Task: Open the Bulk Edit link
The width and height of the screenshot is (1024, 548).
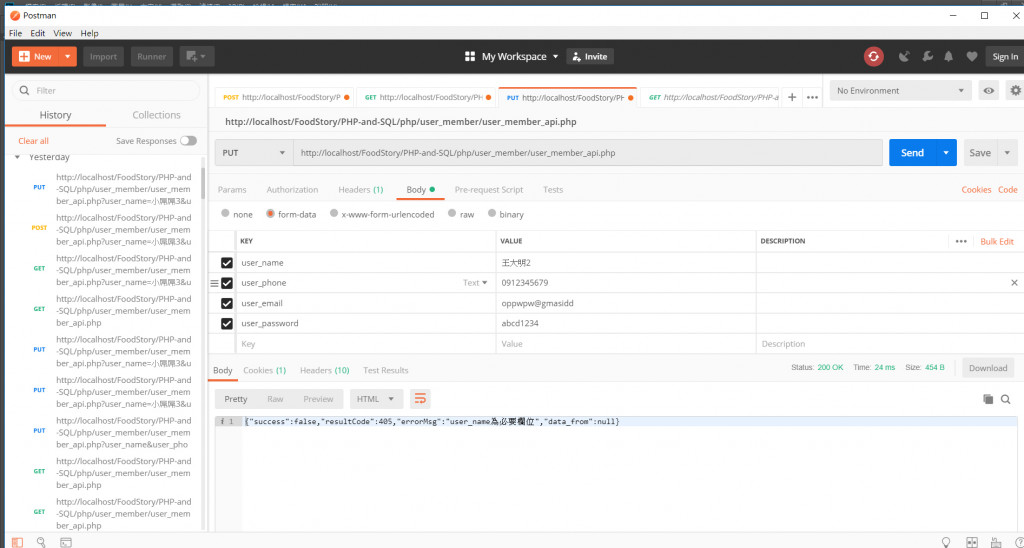Action: (997, 241)
